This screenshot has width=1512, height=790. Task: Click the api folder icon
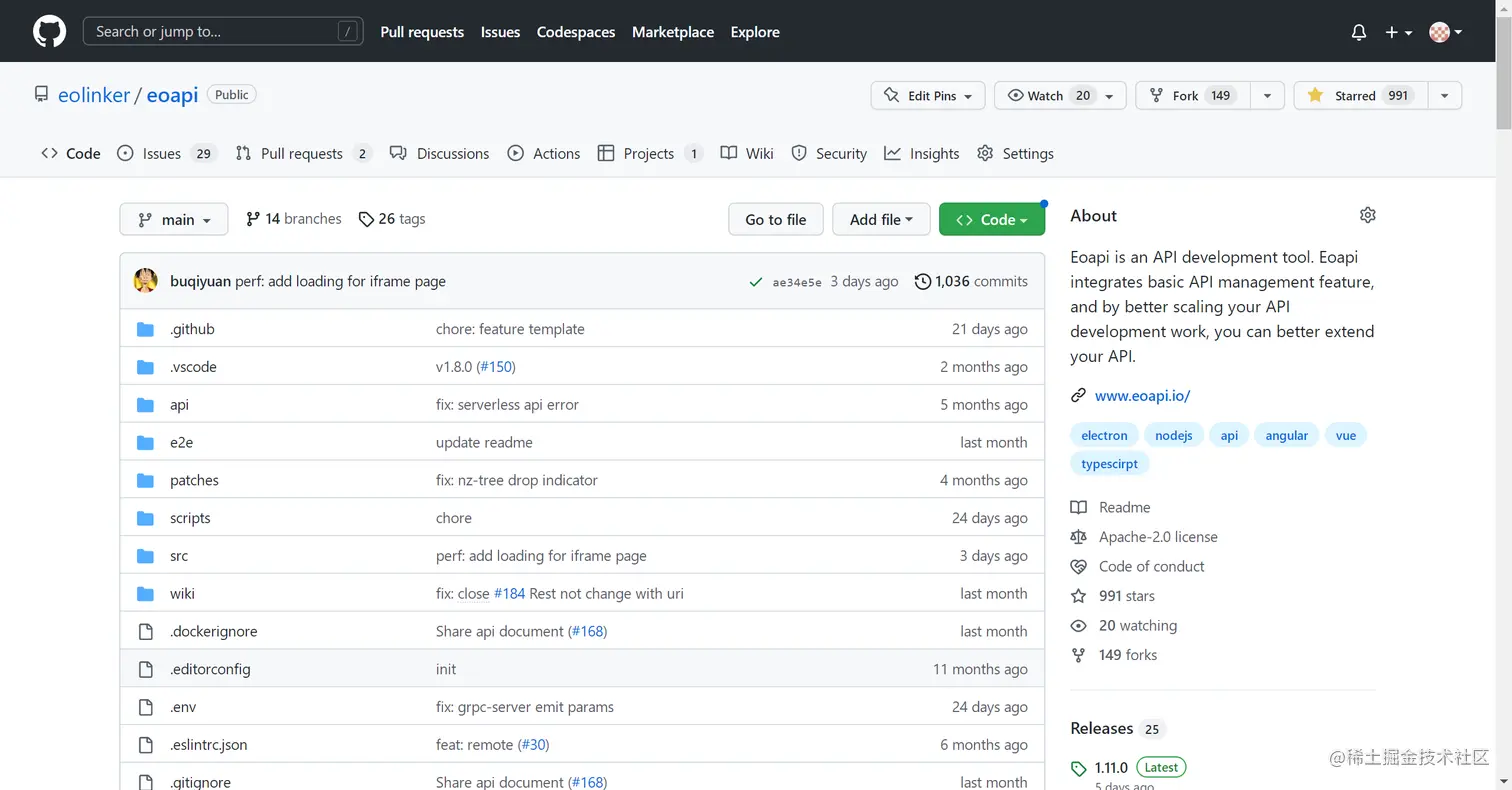point(146,405)
